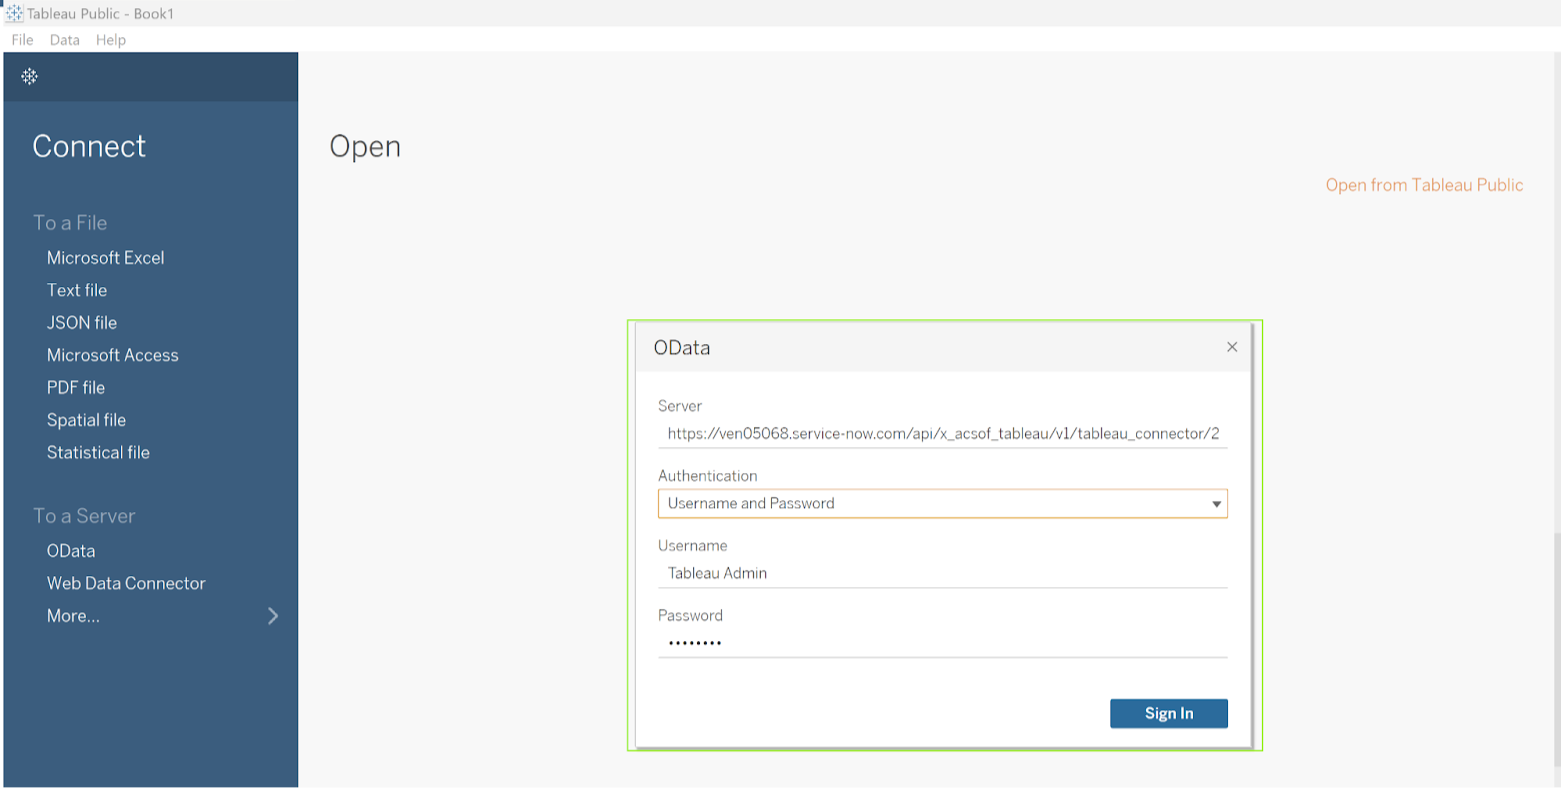Connect to a Microsoft Excel file
The height and width of the screenshot is (788, 1561).
click(105, 257)
